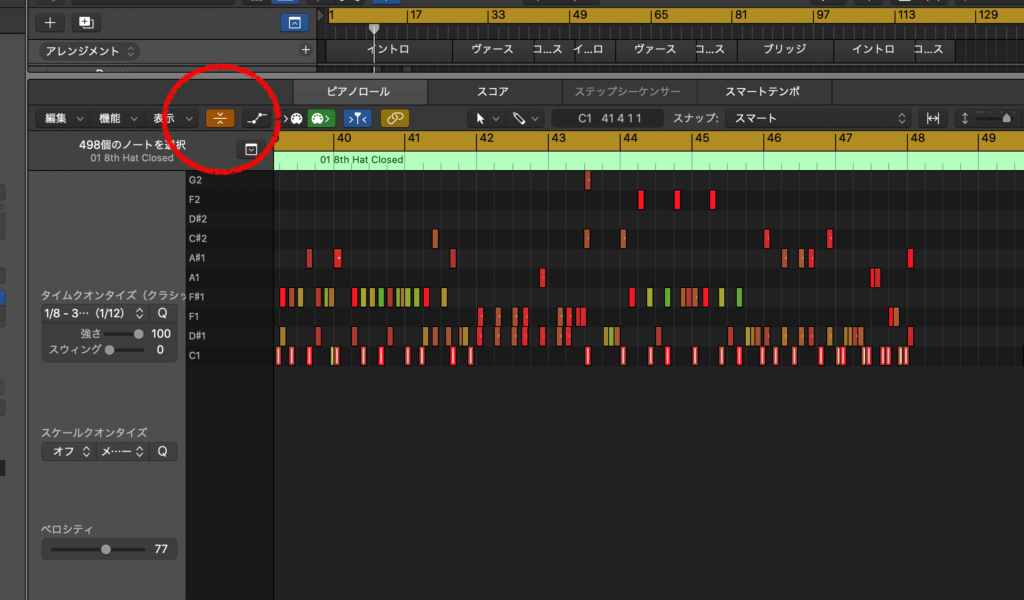Open the time quantize value 1/8 popup
This screenshot has width=1024, height=600.
coord(94,313)
